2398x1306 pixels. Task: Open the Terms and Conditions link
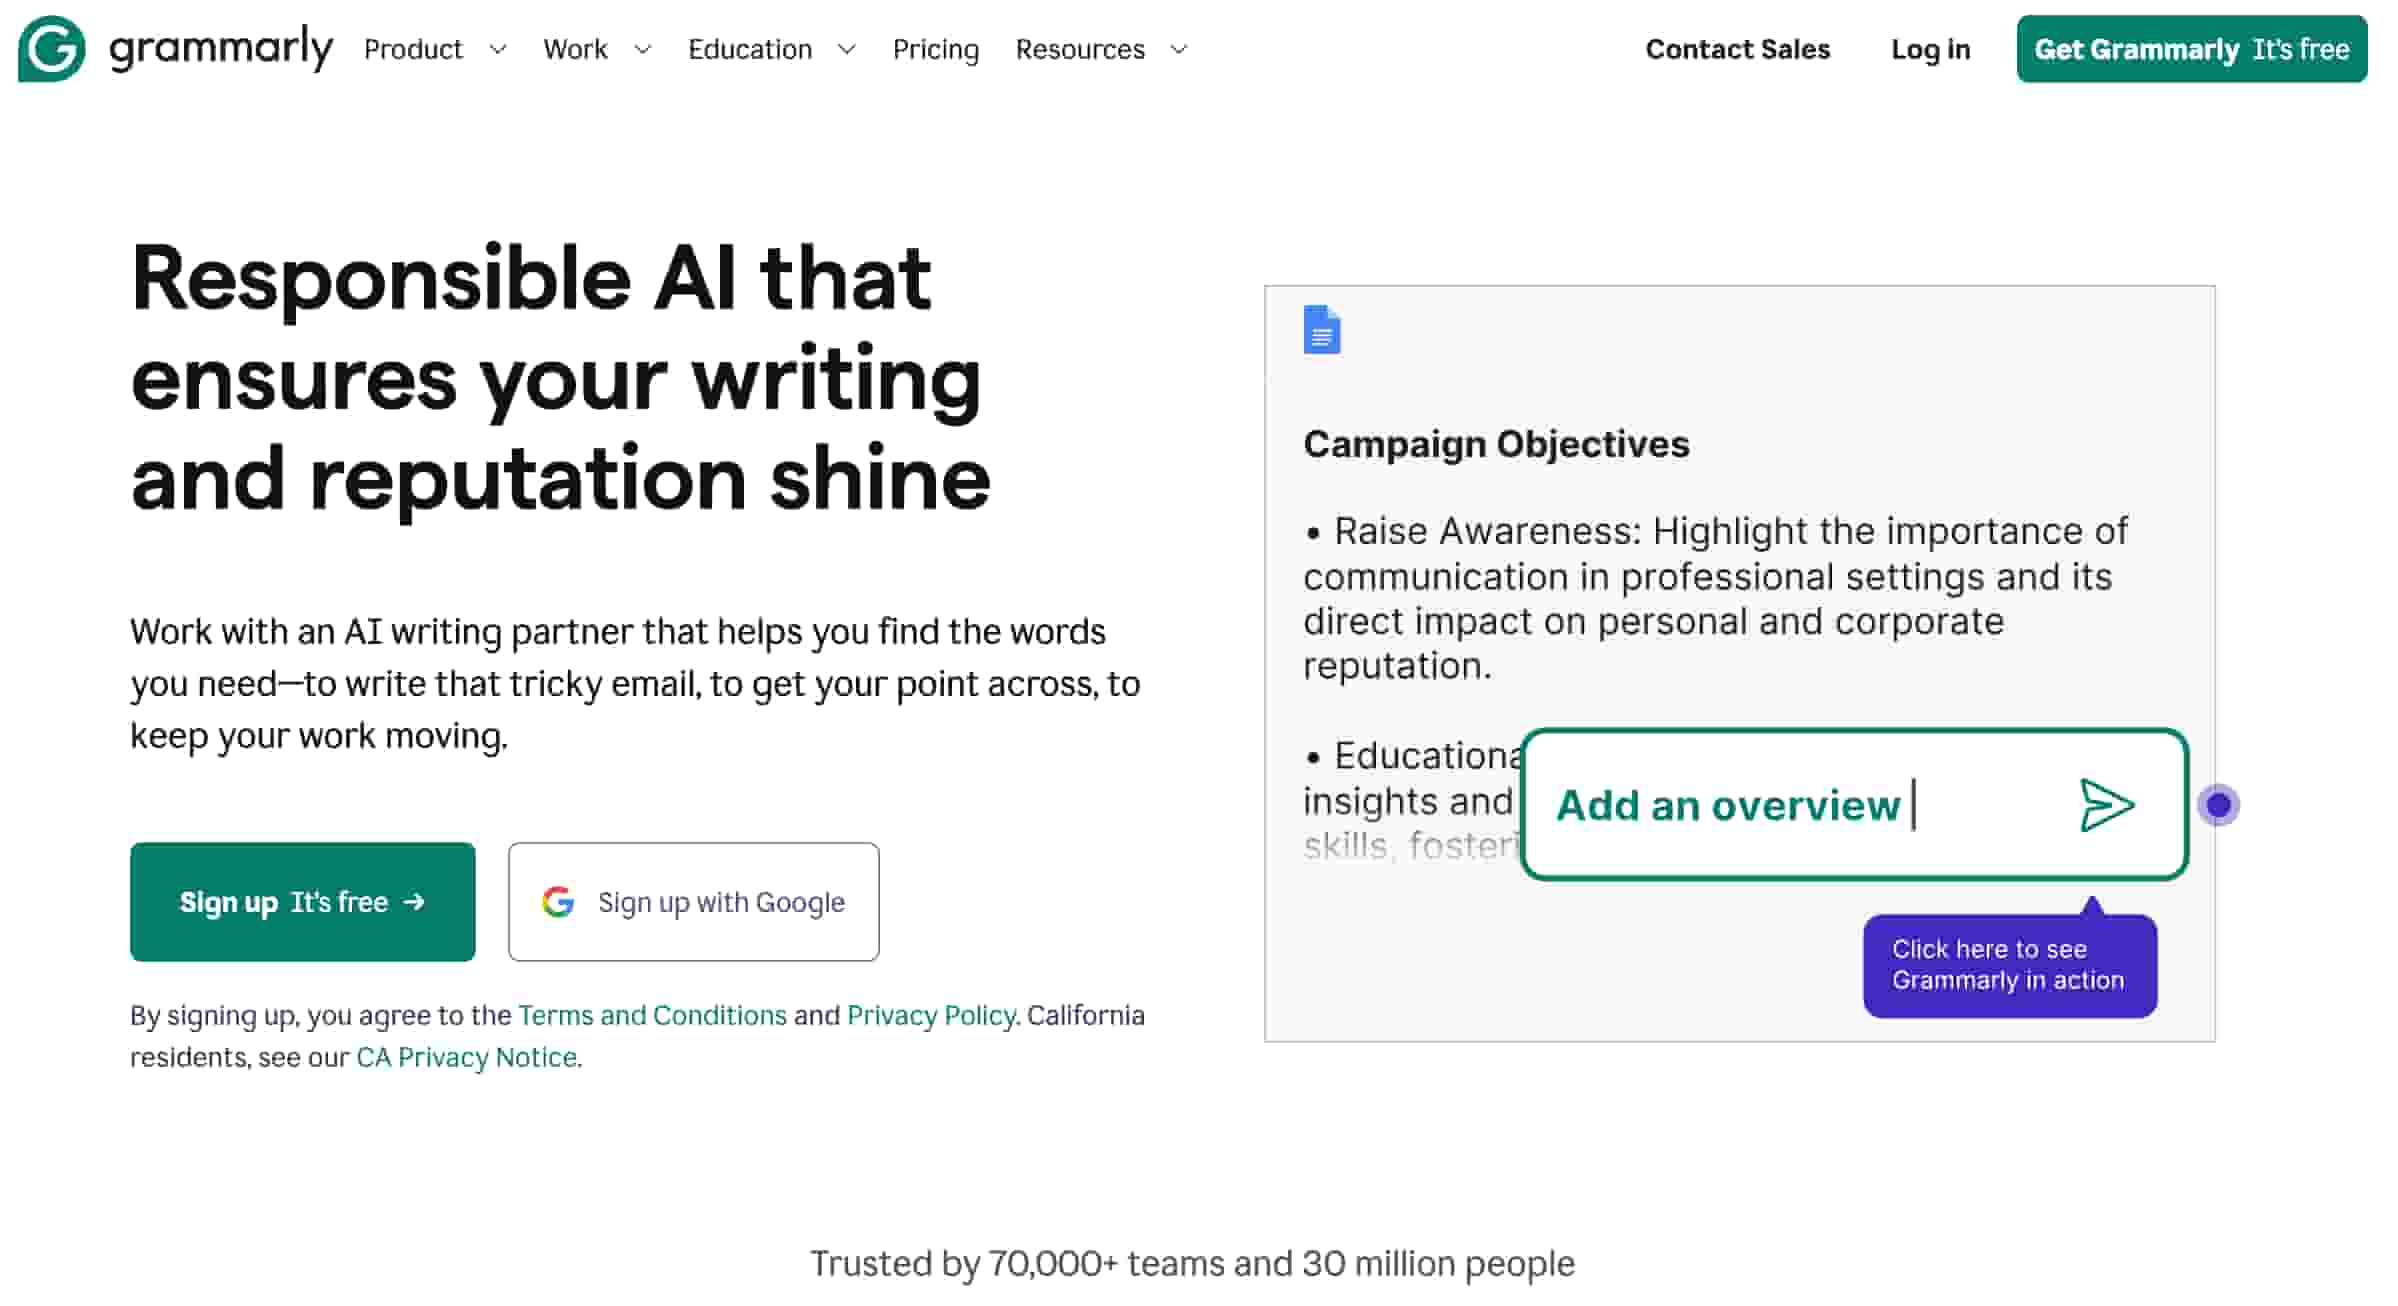[650, 1015]
